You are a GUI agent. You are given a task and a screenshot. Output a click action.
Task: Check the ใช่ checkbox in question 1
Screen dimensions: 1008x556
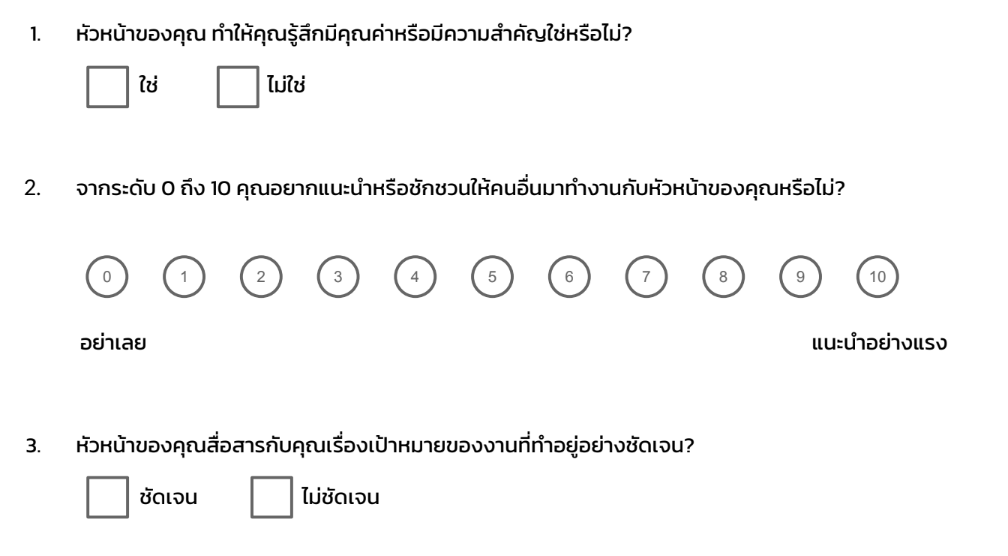[x=107, y=87]
